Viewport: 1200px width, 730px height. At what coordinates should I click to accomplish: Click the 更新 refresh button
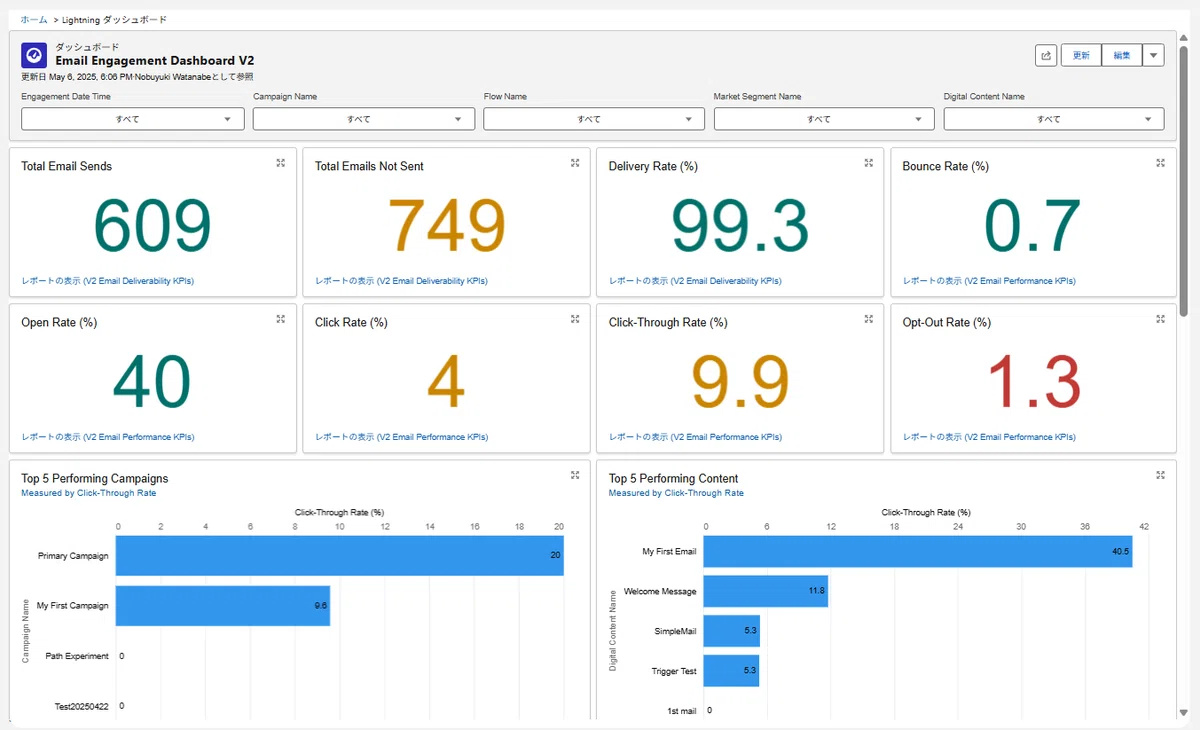click(x=1081, y=56)
